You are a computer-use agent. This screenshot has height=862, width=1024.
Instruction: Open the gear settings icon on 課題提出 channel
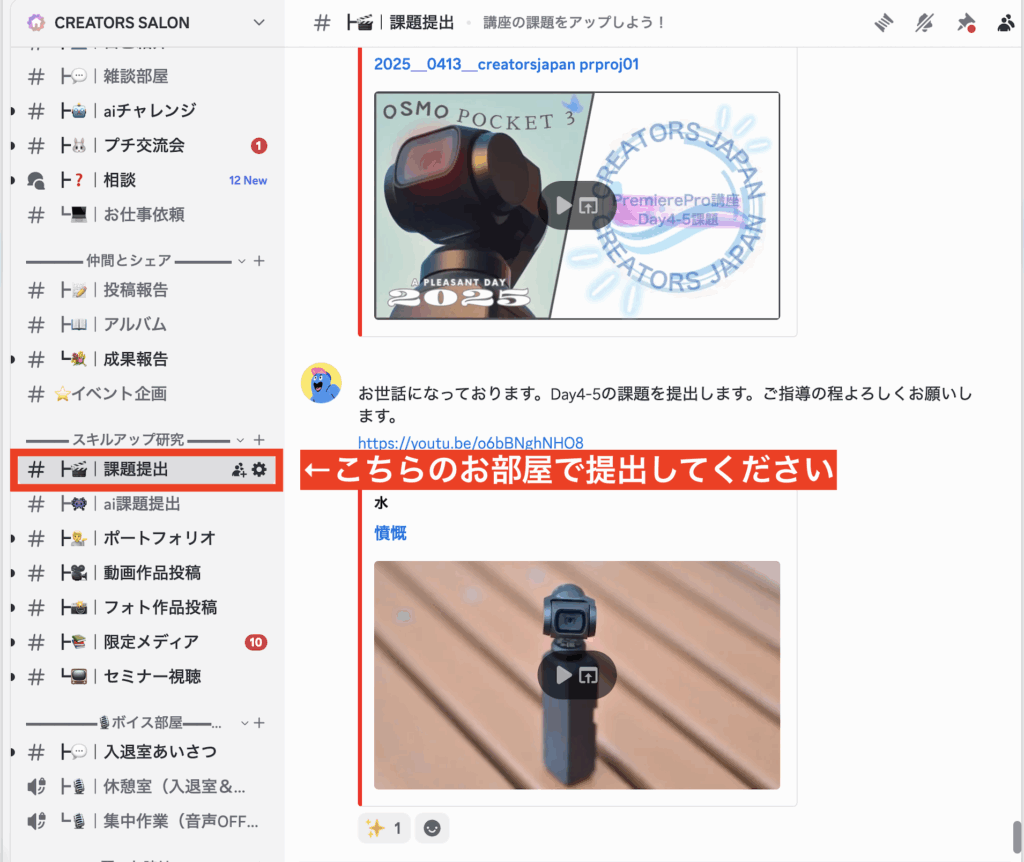259,470
